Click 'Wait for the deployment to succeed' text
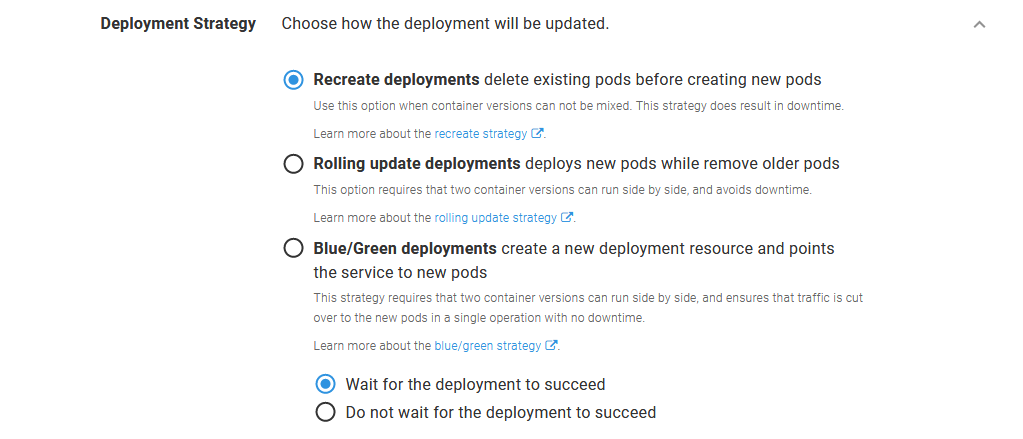This screenshot has height=439, width=1023. pyautogui.click(x=475, y=384)
